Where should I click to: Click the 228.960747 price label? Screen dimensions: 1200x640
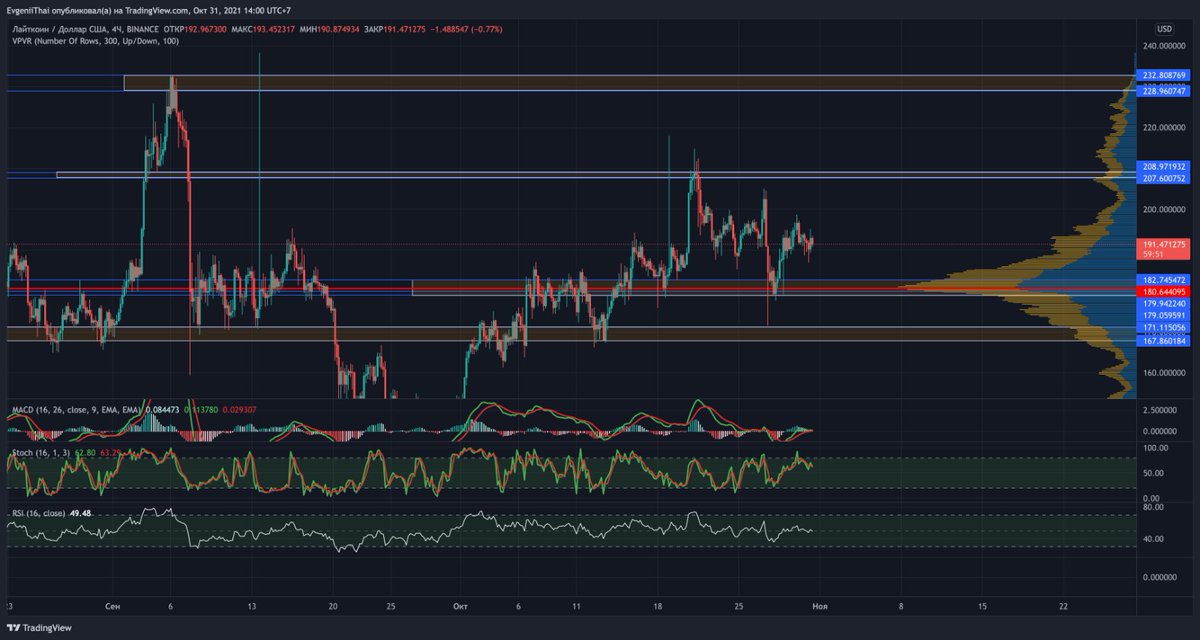(1165, 91)
